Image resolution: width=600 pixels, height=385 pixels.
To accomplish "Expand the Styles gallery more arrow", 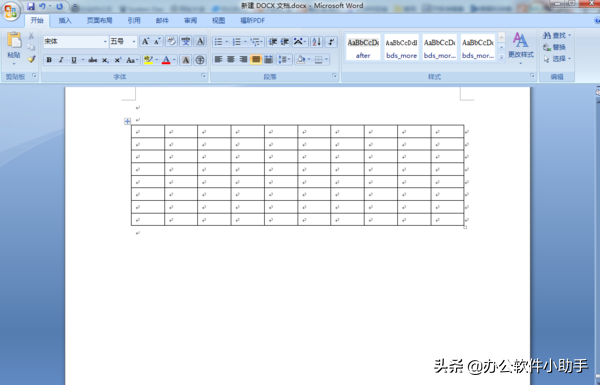I will (501, 57).
